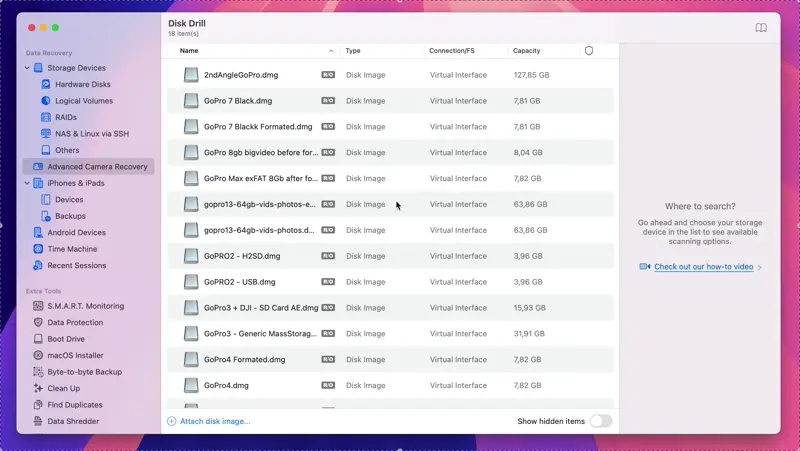Open the macOS Installer icon
The height and width of the screenshot is (451, 800).
pos(38,355)
